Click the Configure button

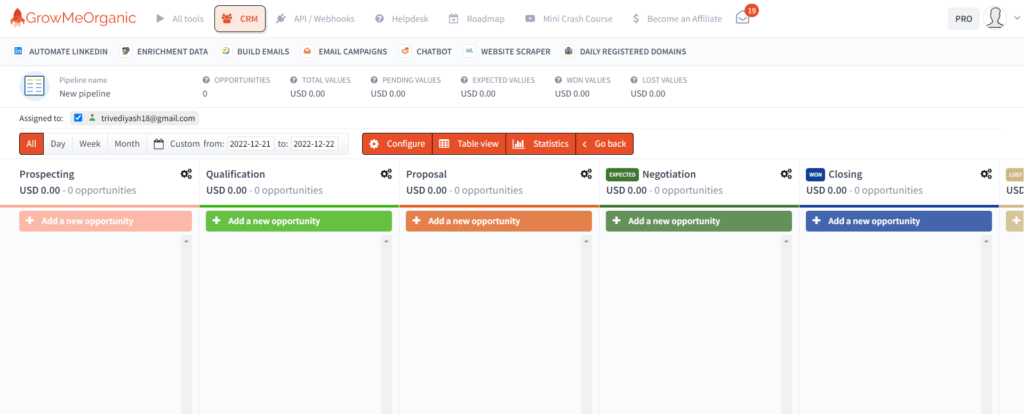tap(397, 144)
